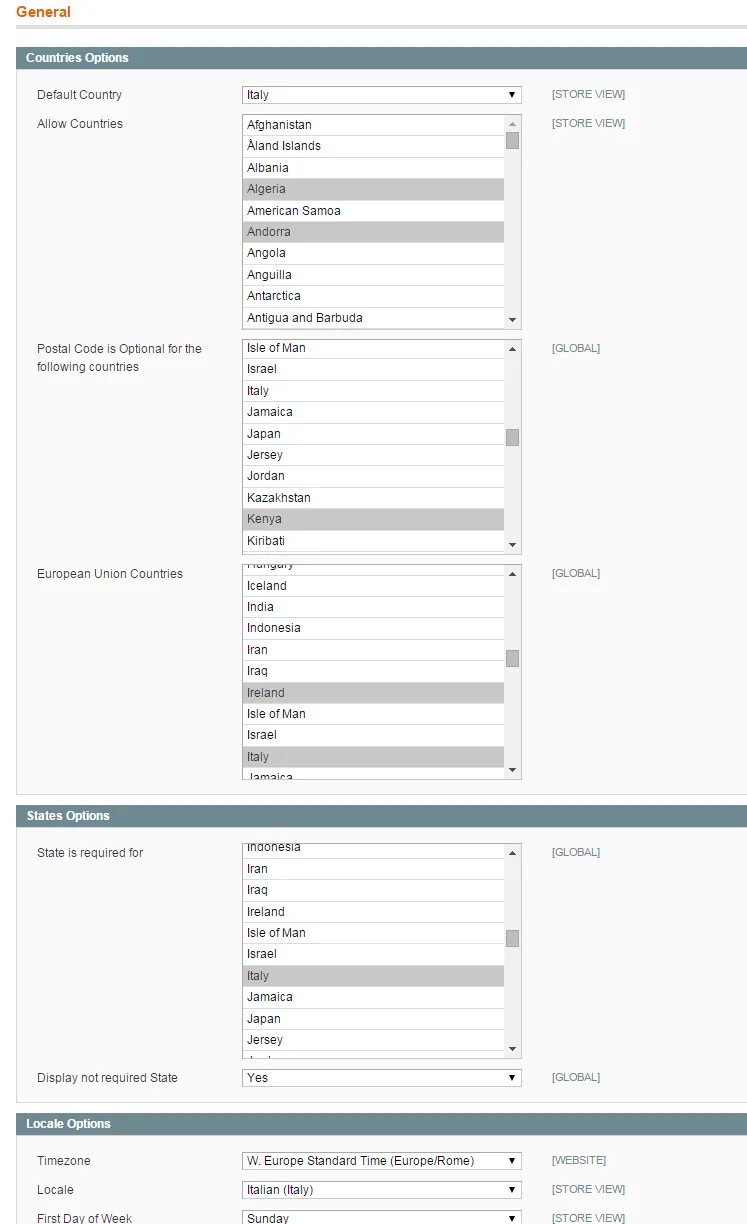Select Jordan in Postal Code Optional list
The image size is (747, 1224).
pos(373,476)
